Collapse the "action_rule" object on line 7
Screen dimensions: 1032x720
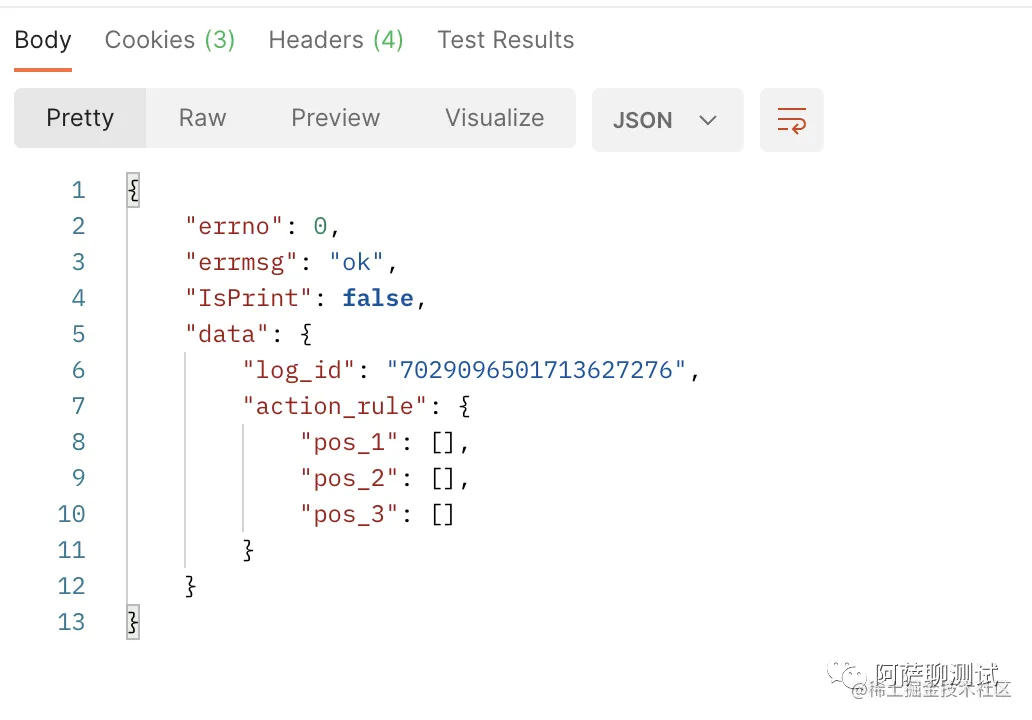[x=464, y=406]
